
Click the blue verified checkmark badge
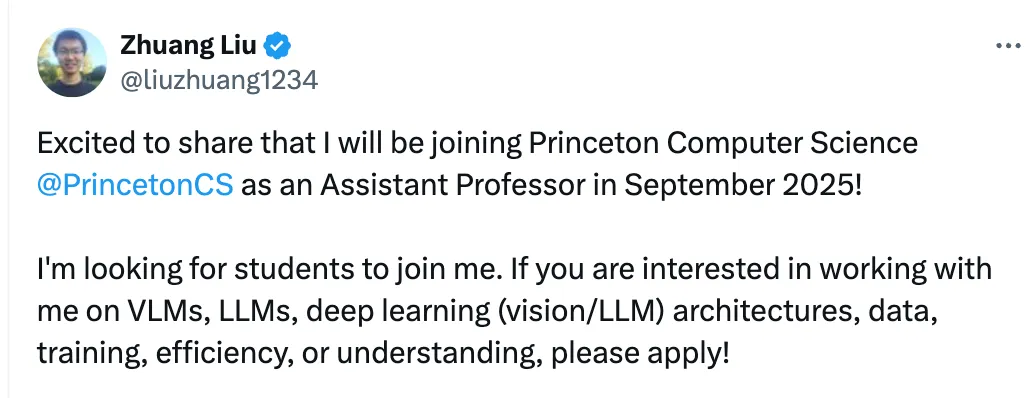pyautogui.click(x=277, y=46)
